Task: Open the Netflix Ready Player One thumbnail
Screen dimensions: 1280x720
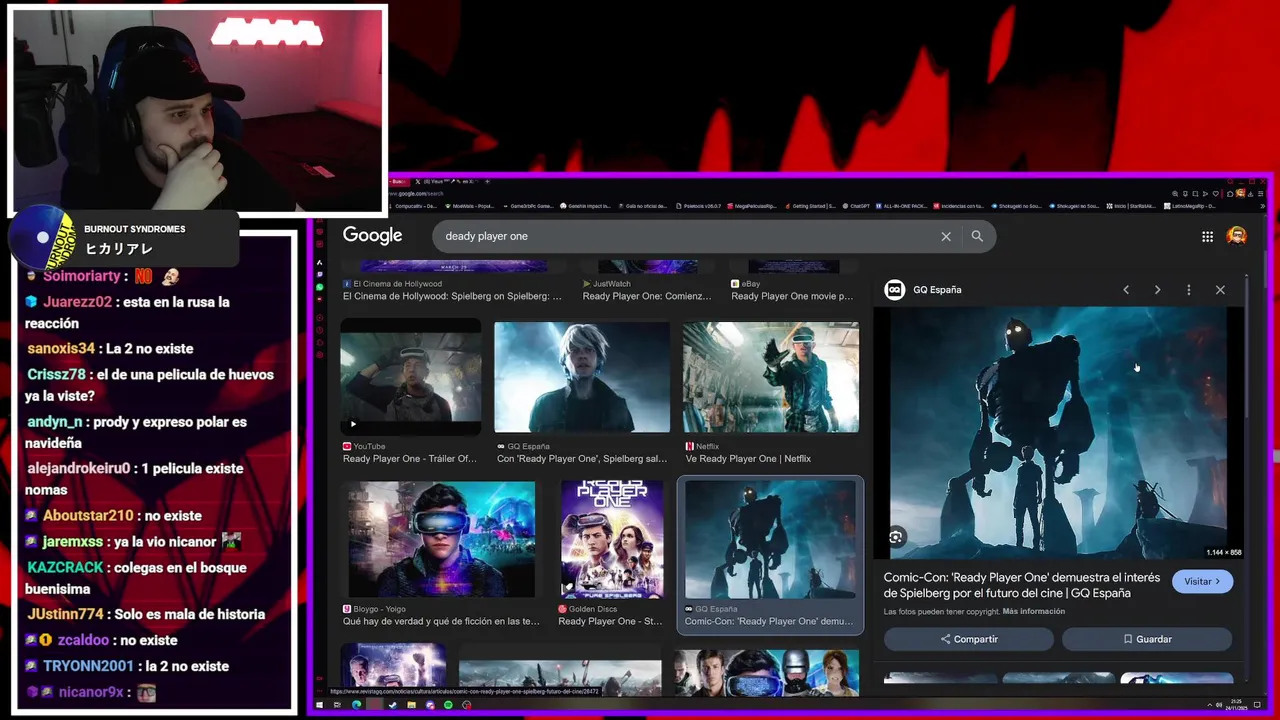Action: pyautogui.click(x=771, y=376)
